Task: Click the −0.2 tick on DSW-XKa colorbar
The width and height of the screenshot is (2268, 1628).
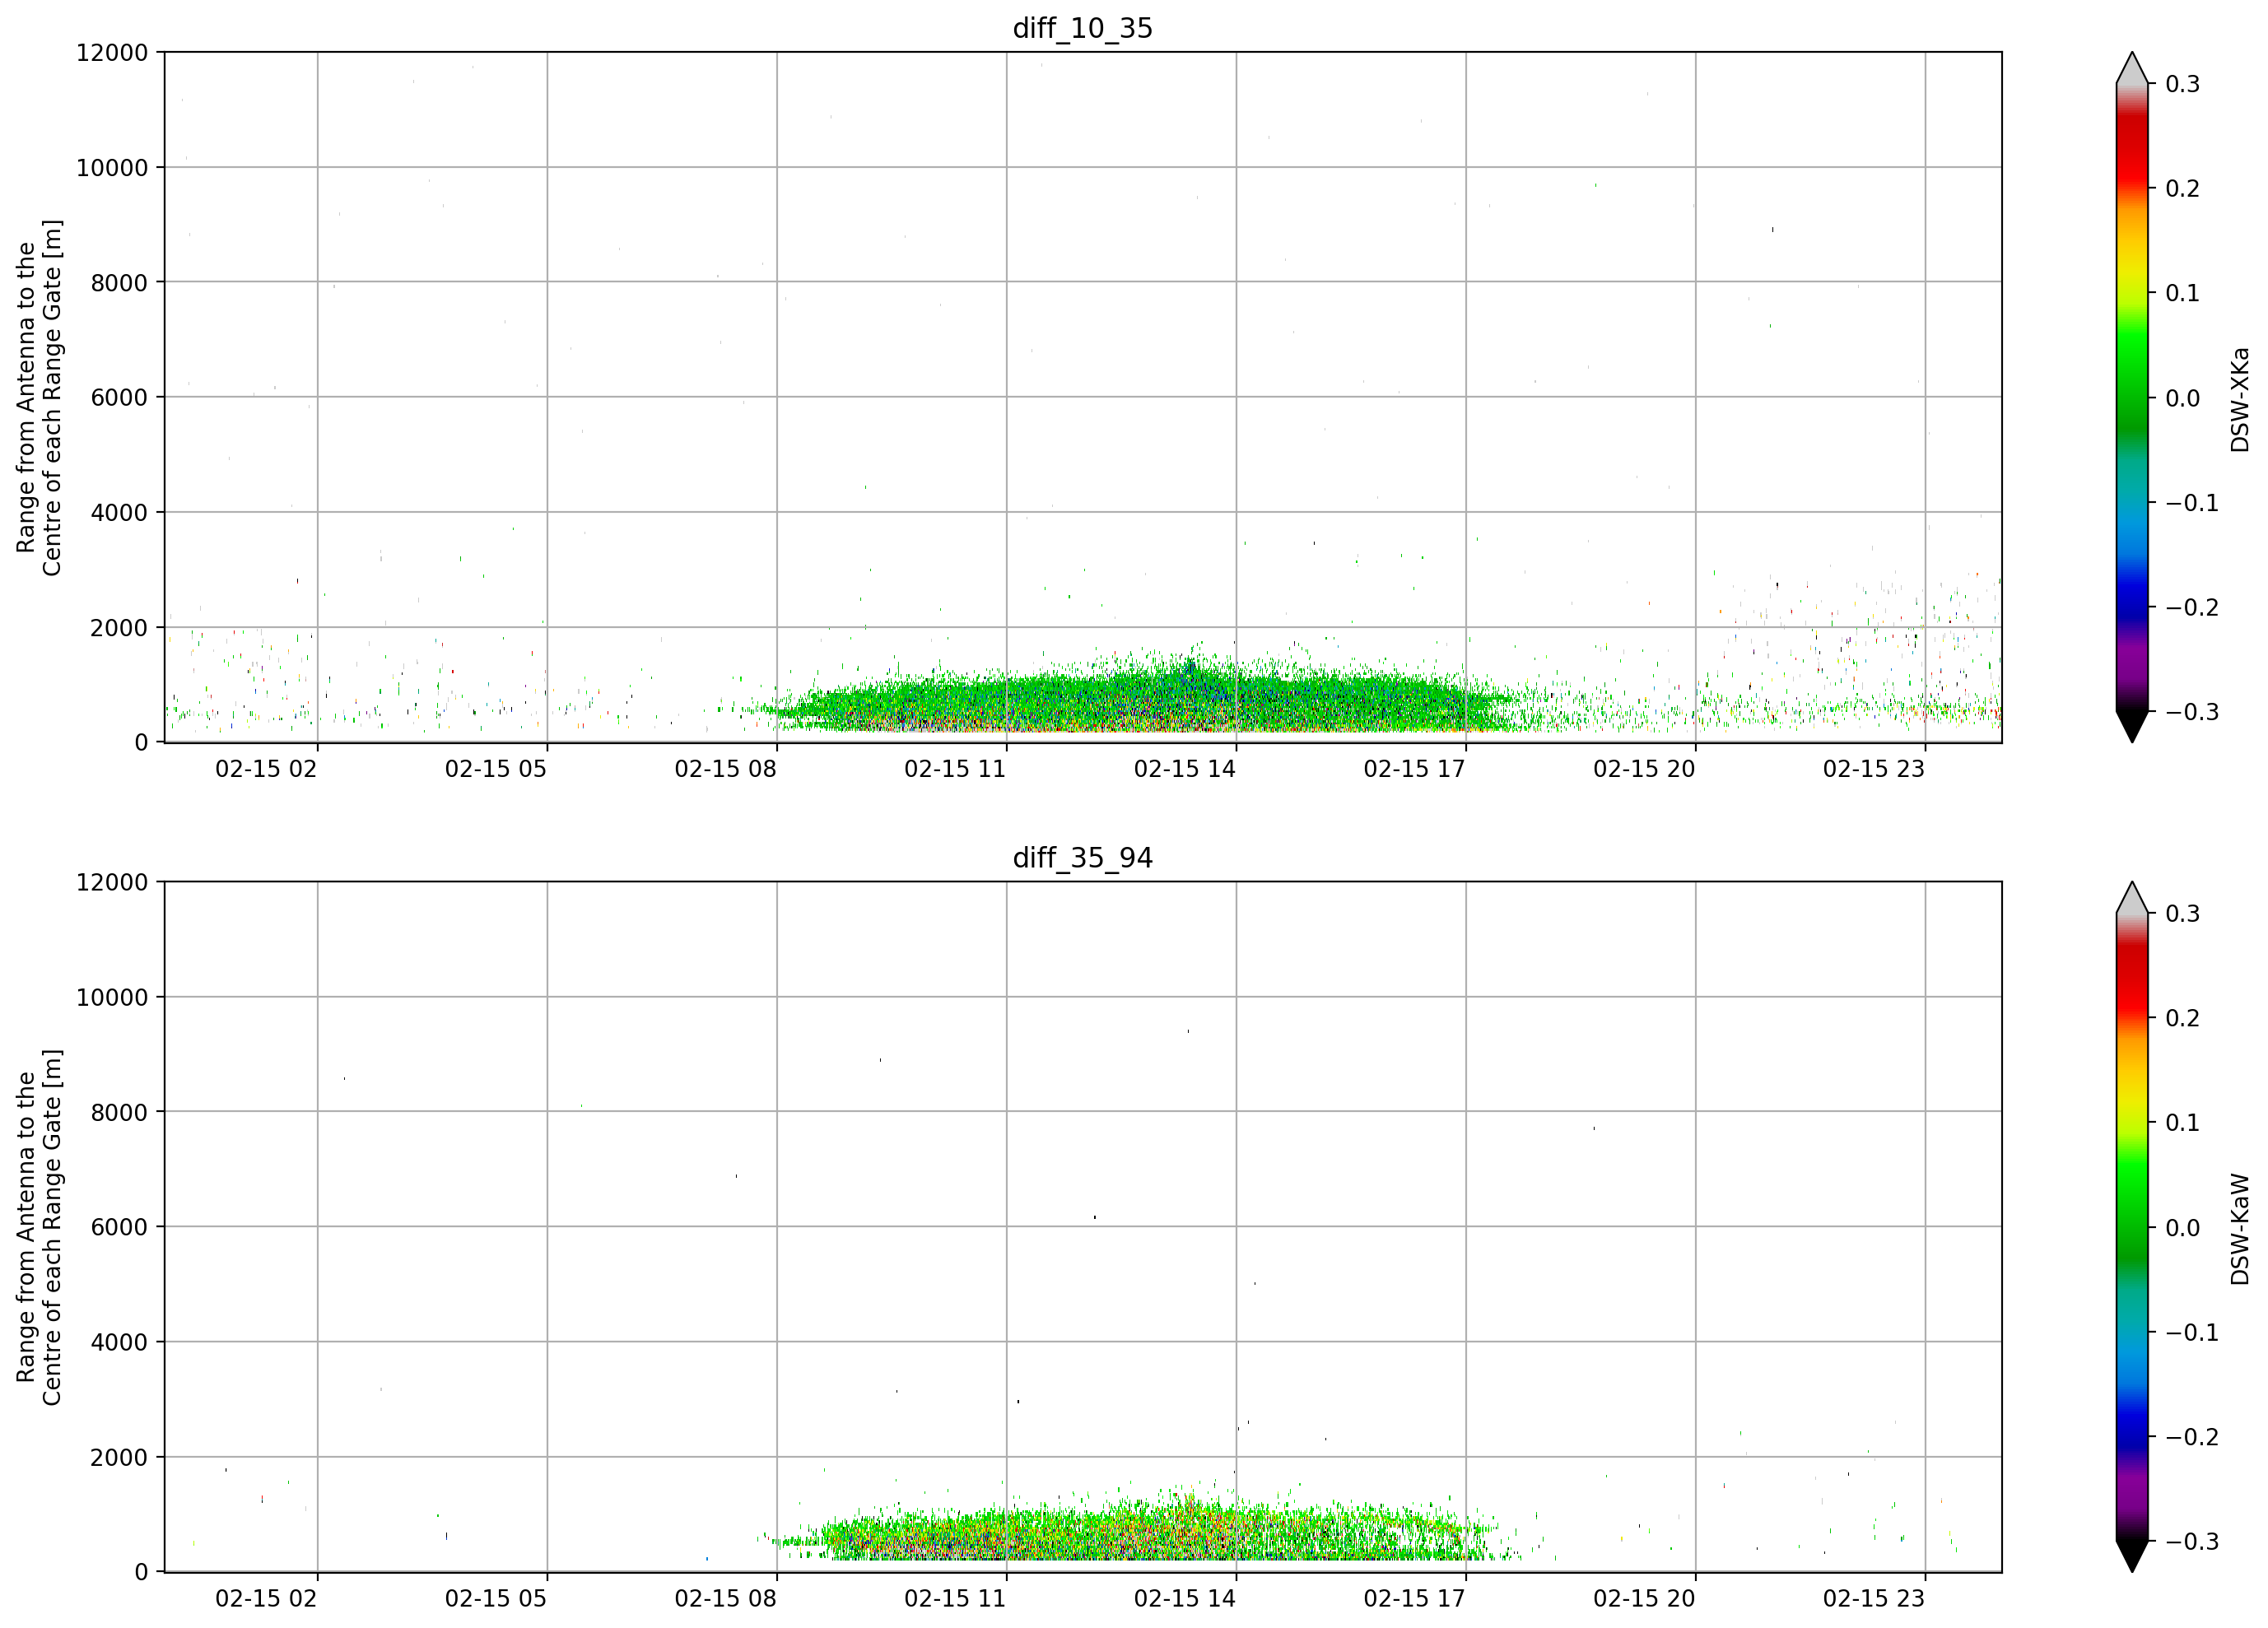Action: 2192,608
